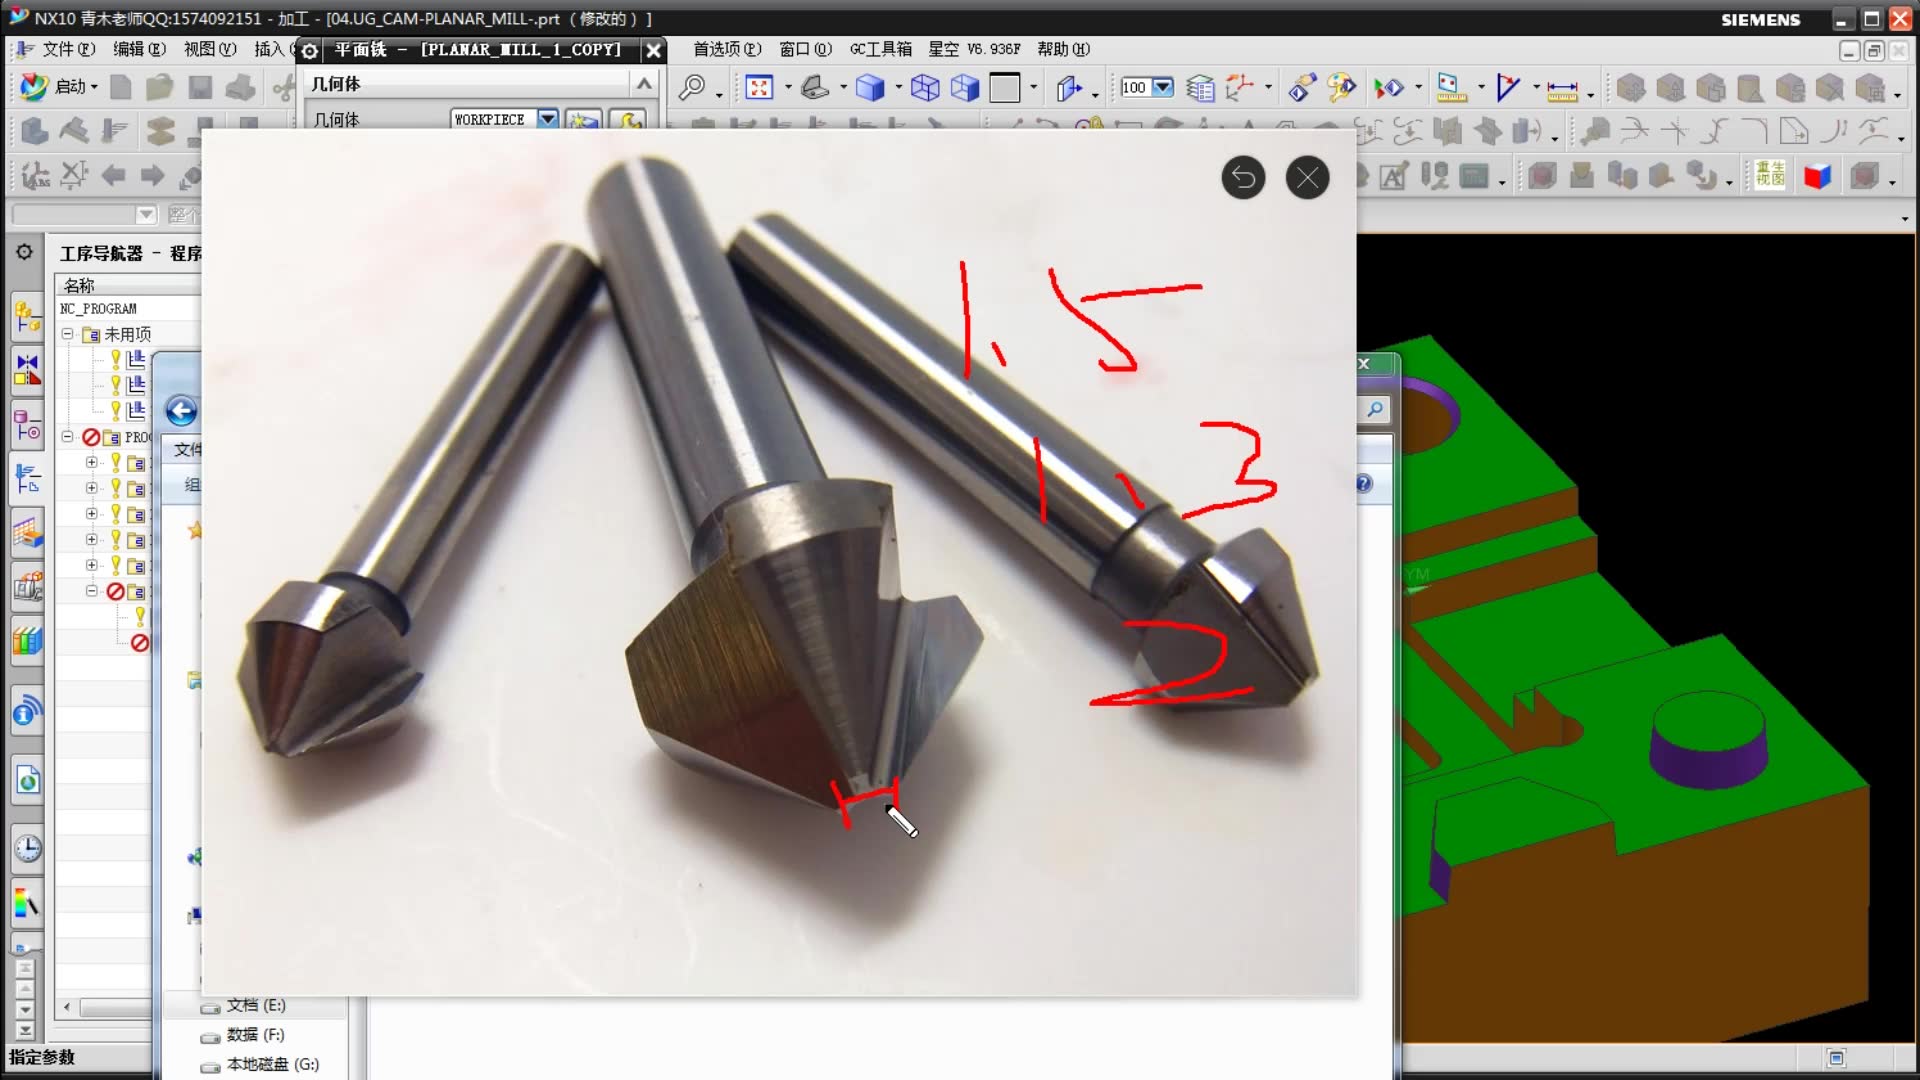1920x1080 pixels.
Task: Click the Edit Object Display palette icon
Action: tap(1341, 88)
